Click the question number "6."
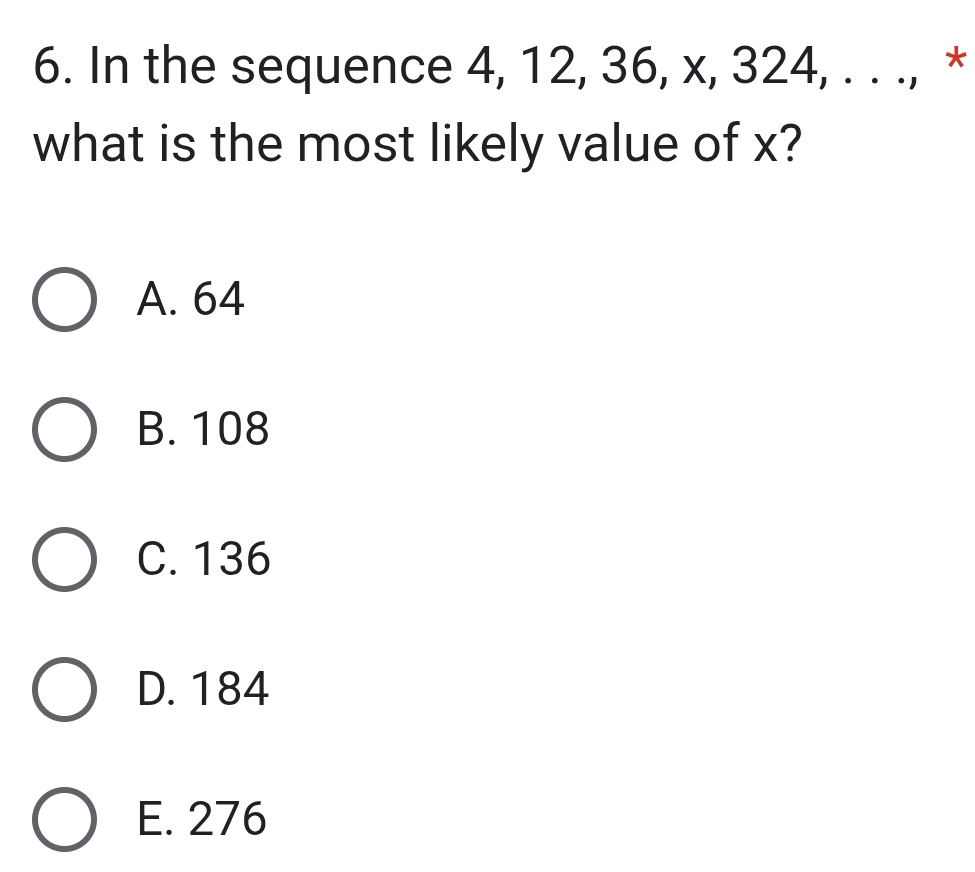 (53, 68)
